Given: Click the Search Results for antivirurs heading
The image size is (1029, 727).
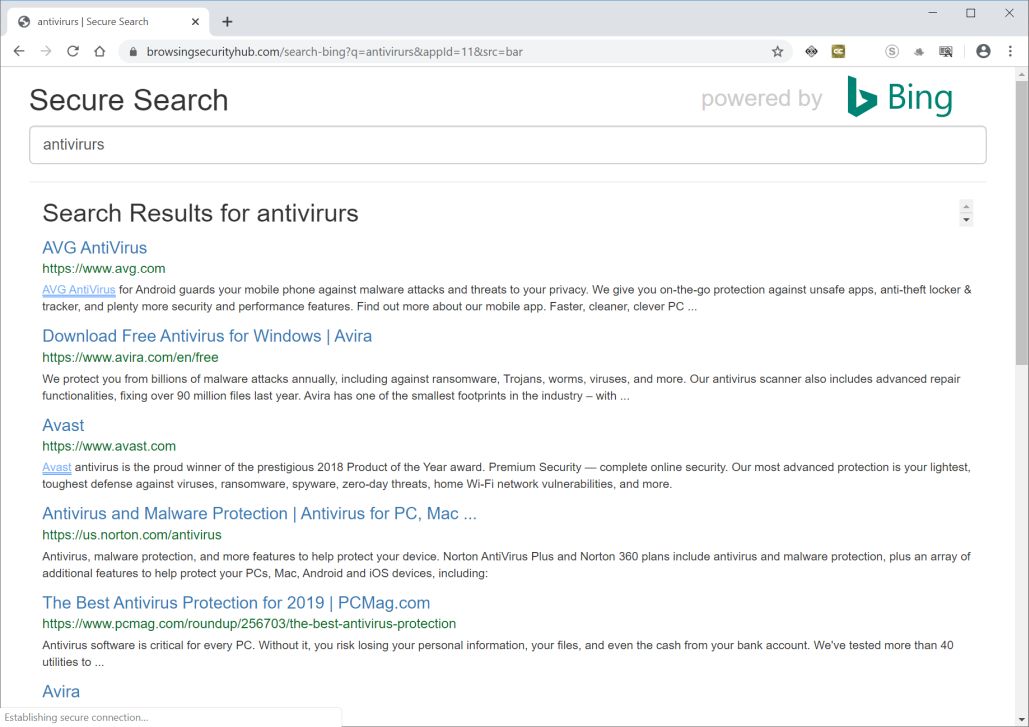Looking at the screenshot, I should 200,213.
